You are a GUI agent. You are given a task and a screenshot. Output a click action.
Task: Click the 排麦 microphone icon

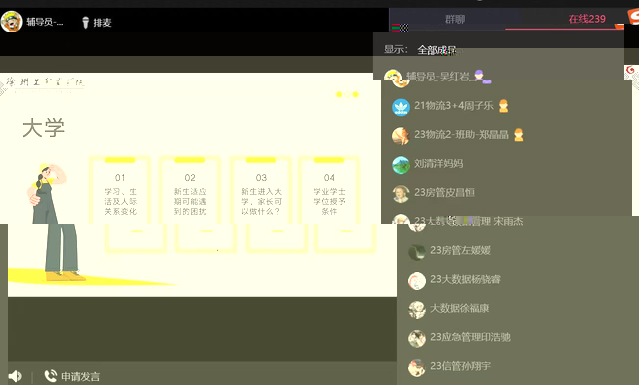tap(85, 22)
